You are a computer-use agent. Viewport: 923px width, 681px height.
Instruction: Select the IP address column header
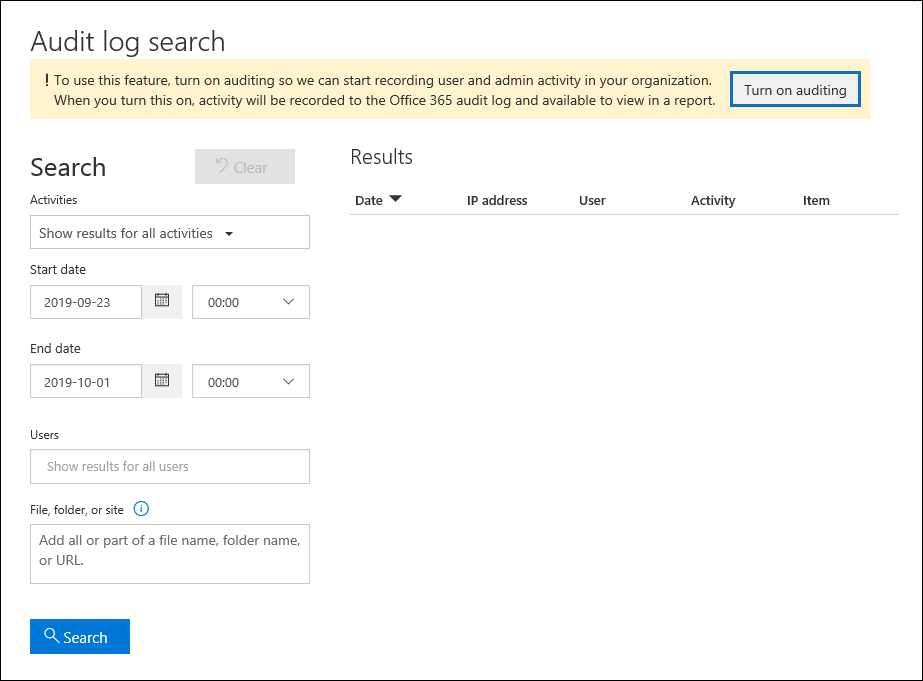(497, 200)
